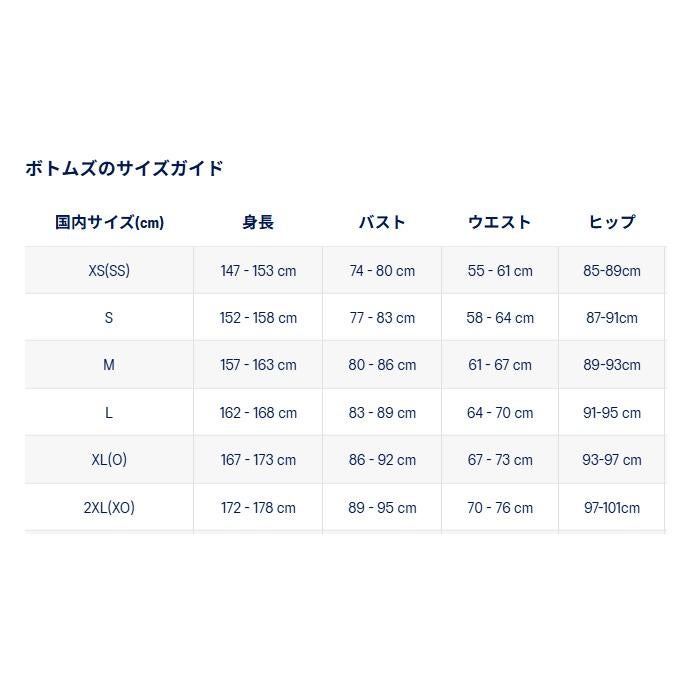Click the ボトムズのサイズガイド heading
The height and width of the screenshot is (680, 680).
[124, 168]
